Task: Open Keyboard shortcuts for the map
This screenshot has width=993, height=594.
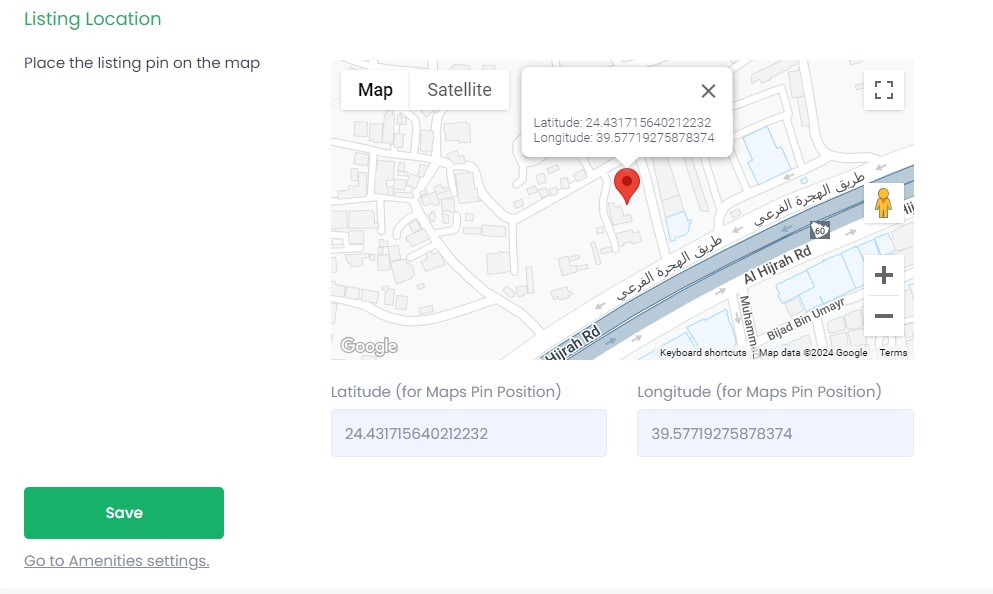Action: pyautogui.click(x=703, y=353)
